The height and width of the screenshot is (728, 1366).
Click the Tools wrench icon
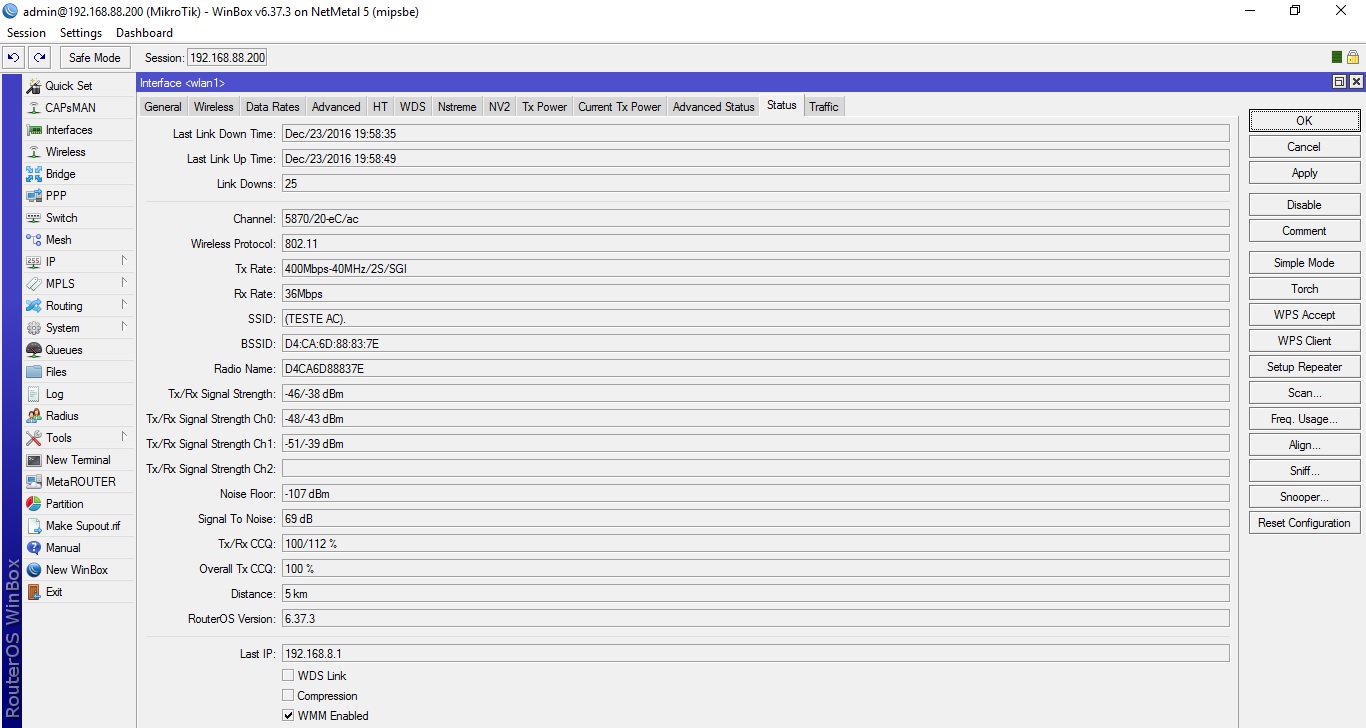pyautogui.click(x=34, y=438)
